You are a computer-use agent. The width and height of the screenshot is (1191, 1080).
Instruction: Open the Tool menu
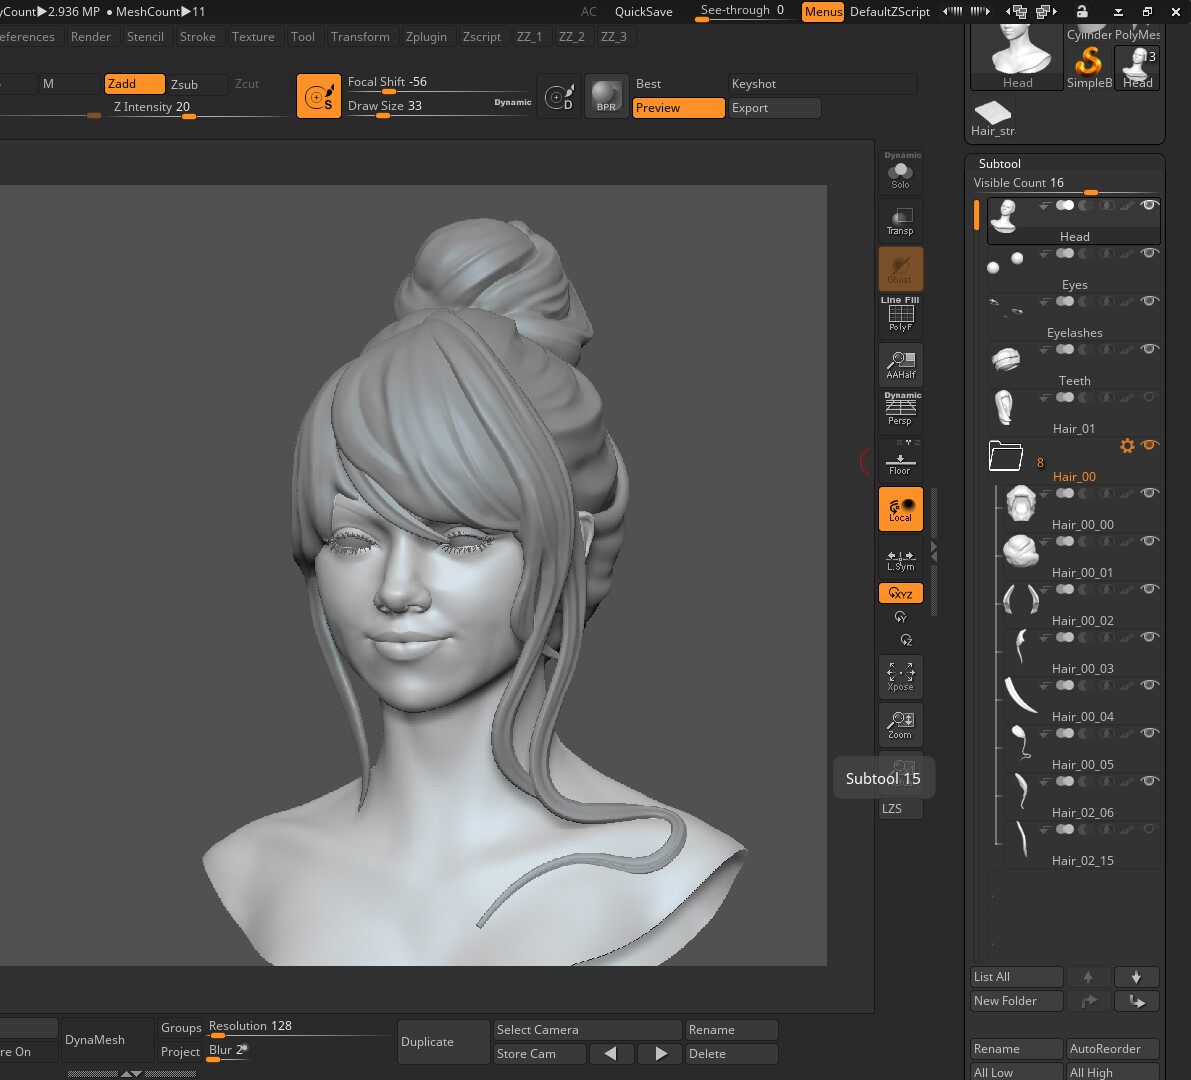[x=303, y=36]
